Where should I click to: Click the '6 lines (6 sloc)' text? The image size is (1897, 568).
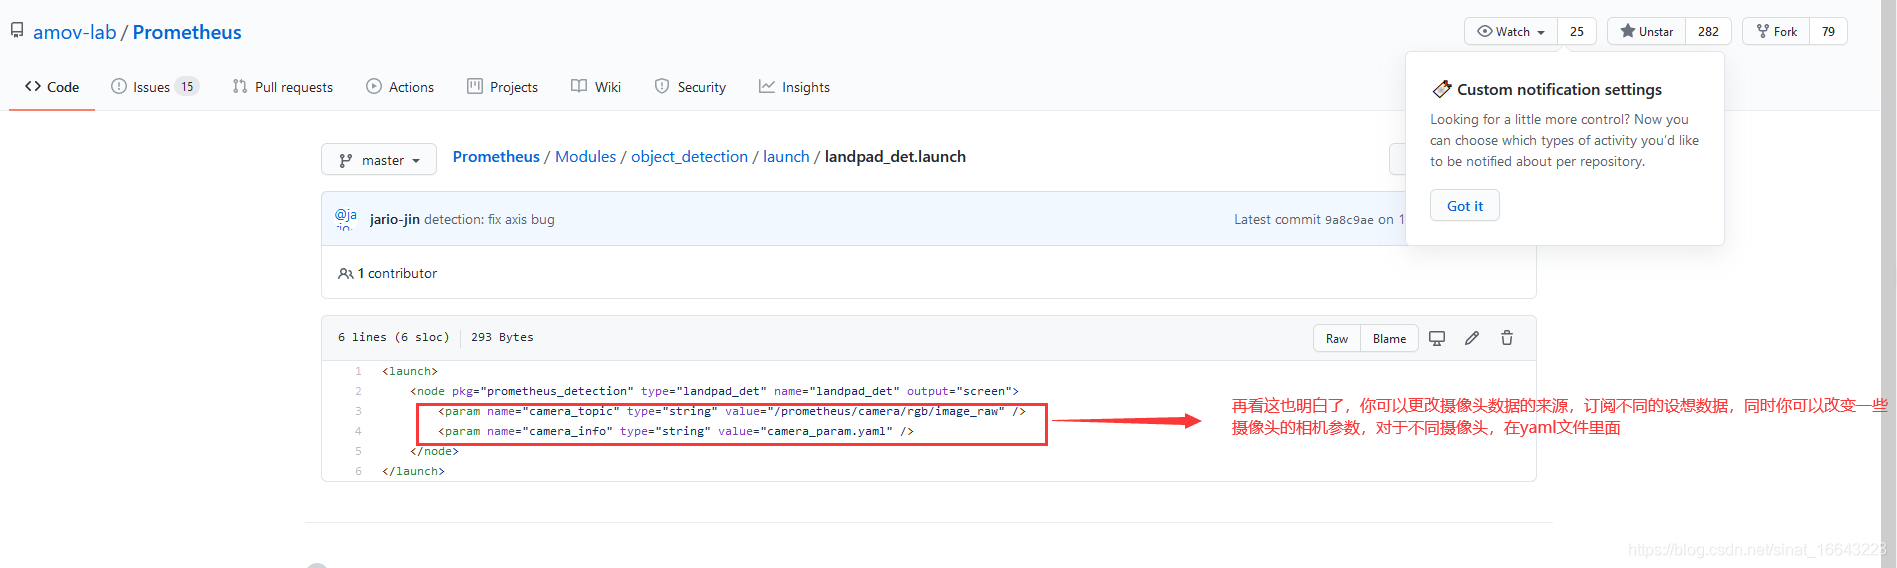coord(393,337)
